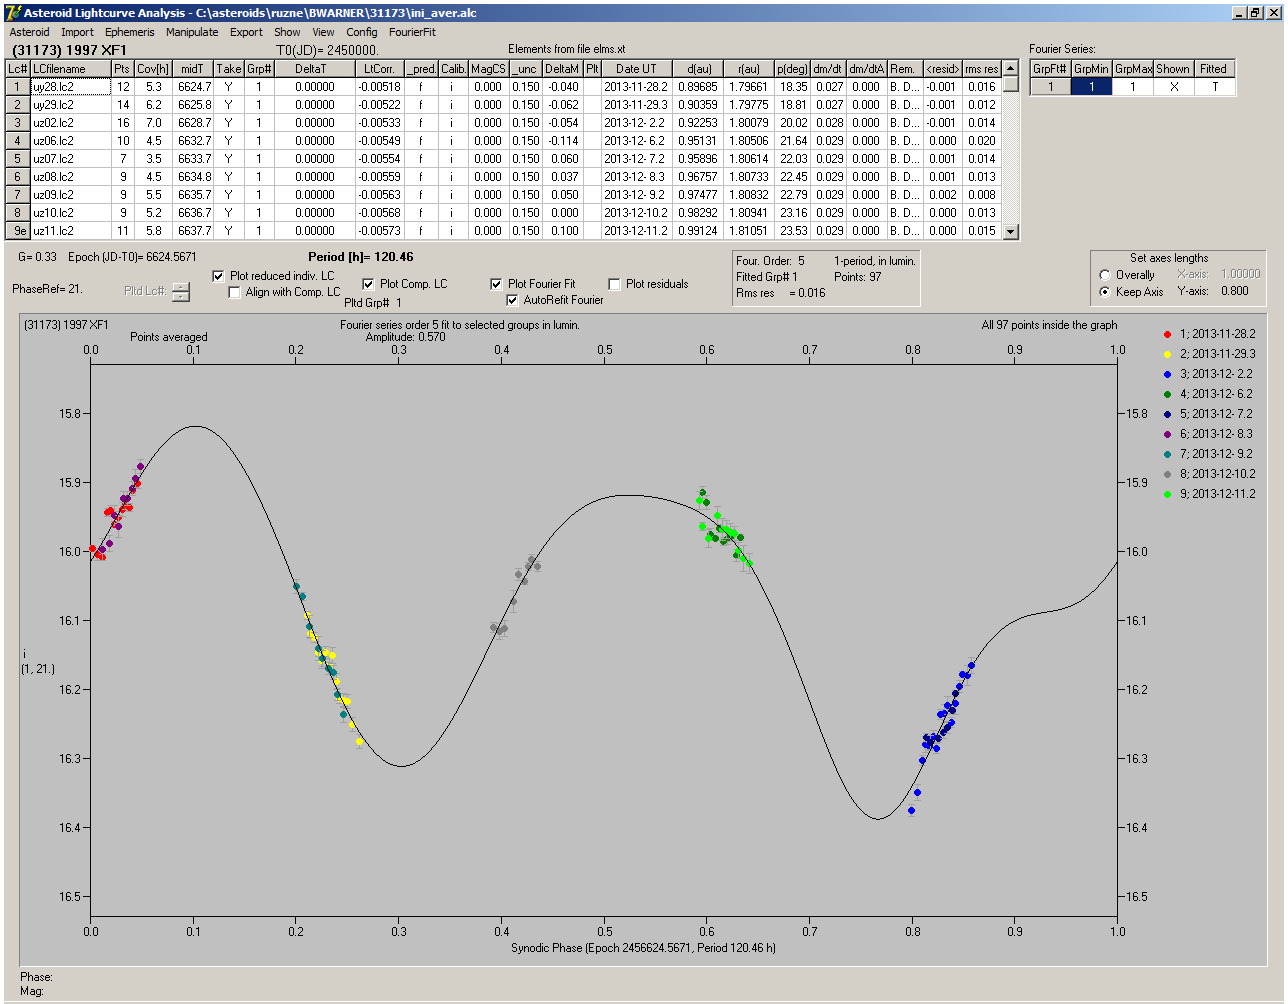This screenshot has width=1288, height=1004.
Task: Open the Import menu
Action: tap(77, 32)
